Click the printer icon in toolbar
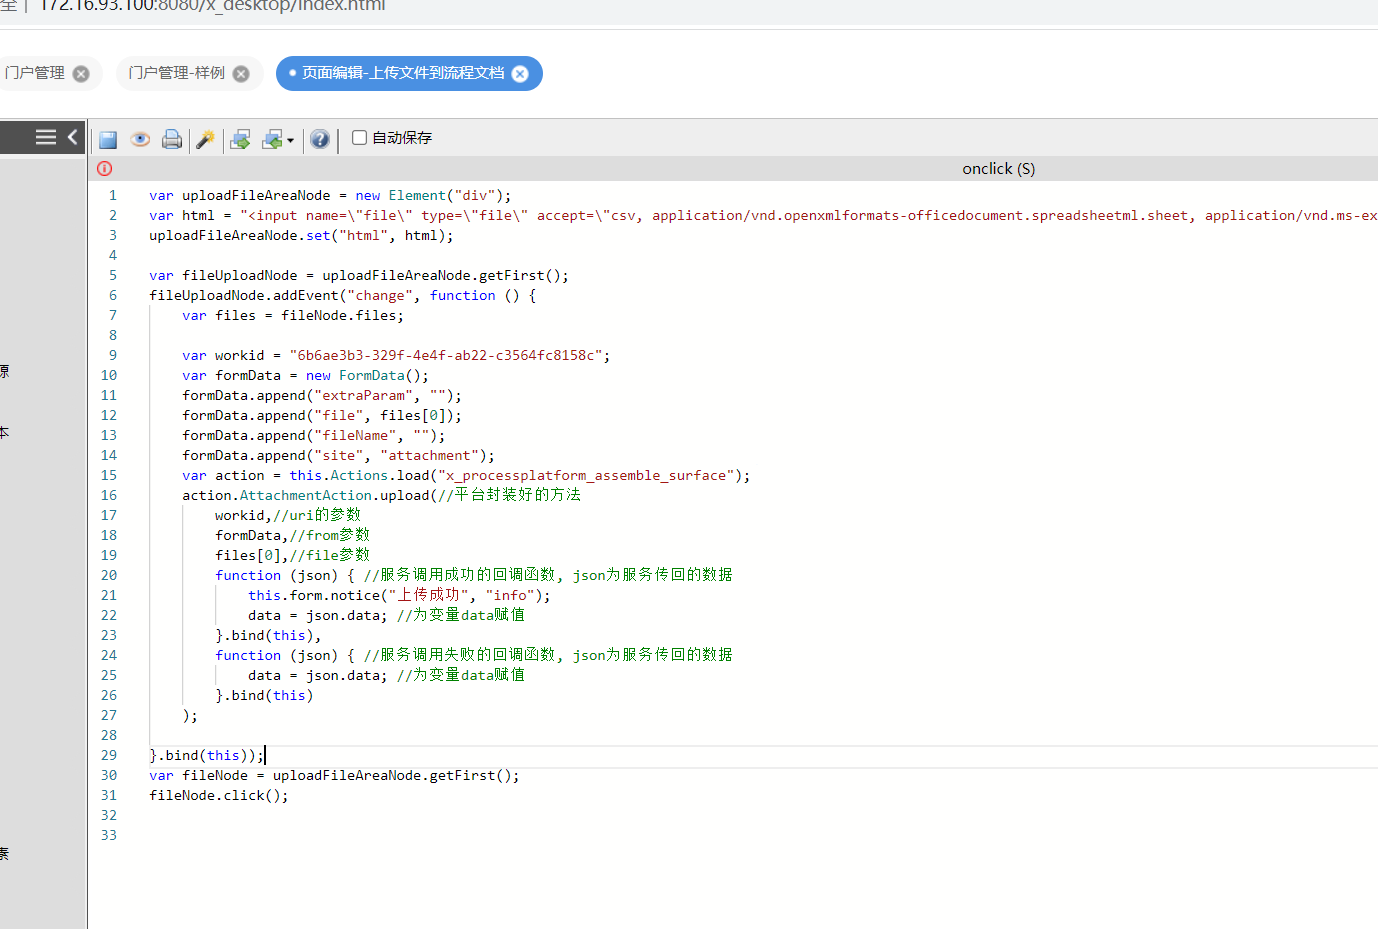1378x929 pixels. (172, 139)
